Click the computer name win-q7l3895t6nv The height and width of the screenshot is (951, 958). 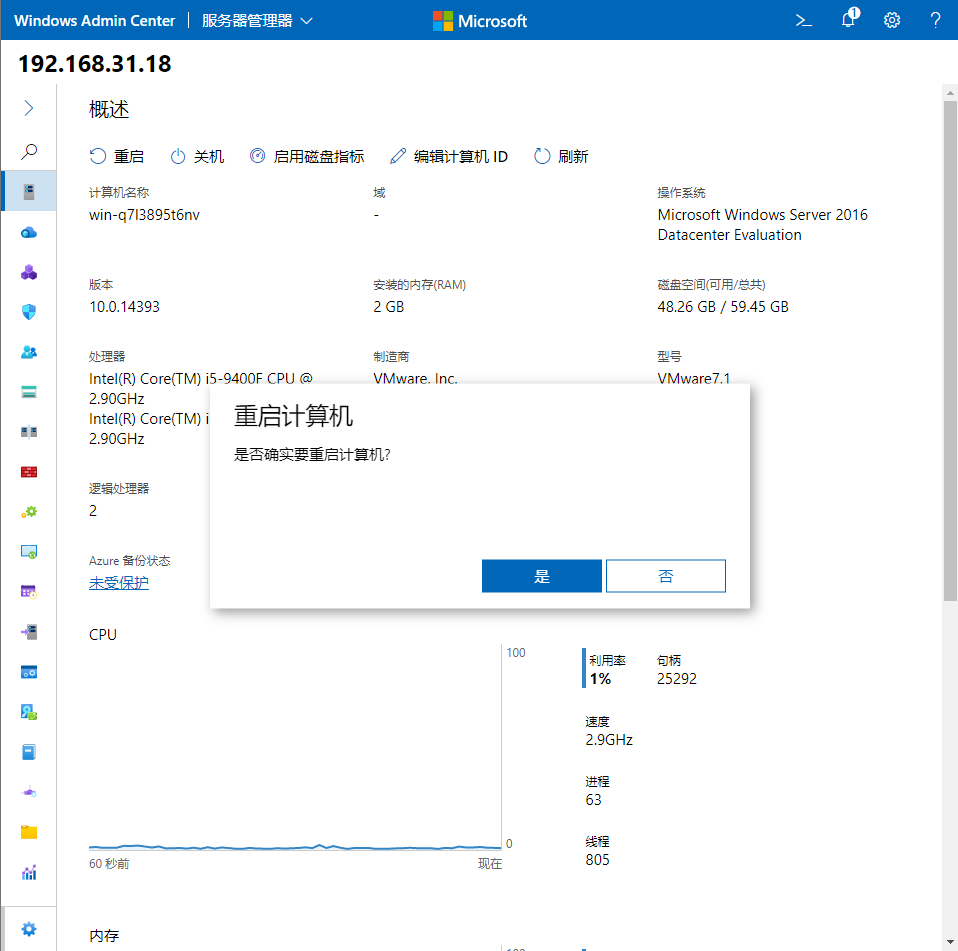click(x=144, y=215)
